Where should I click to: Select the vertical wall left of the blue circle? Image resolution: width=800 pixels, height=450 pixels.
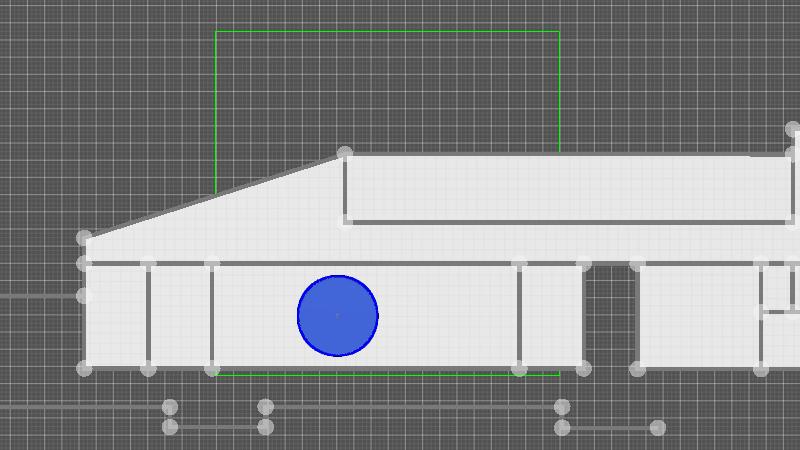point(212,316)
